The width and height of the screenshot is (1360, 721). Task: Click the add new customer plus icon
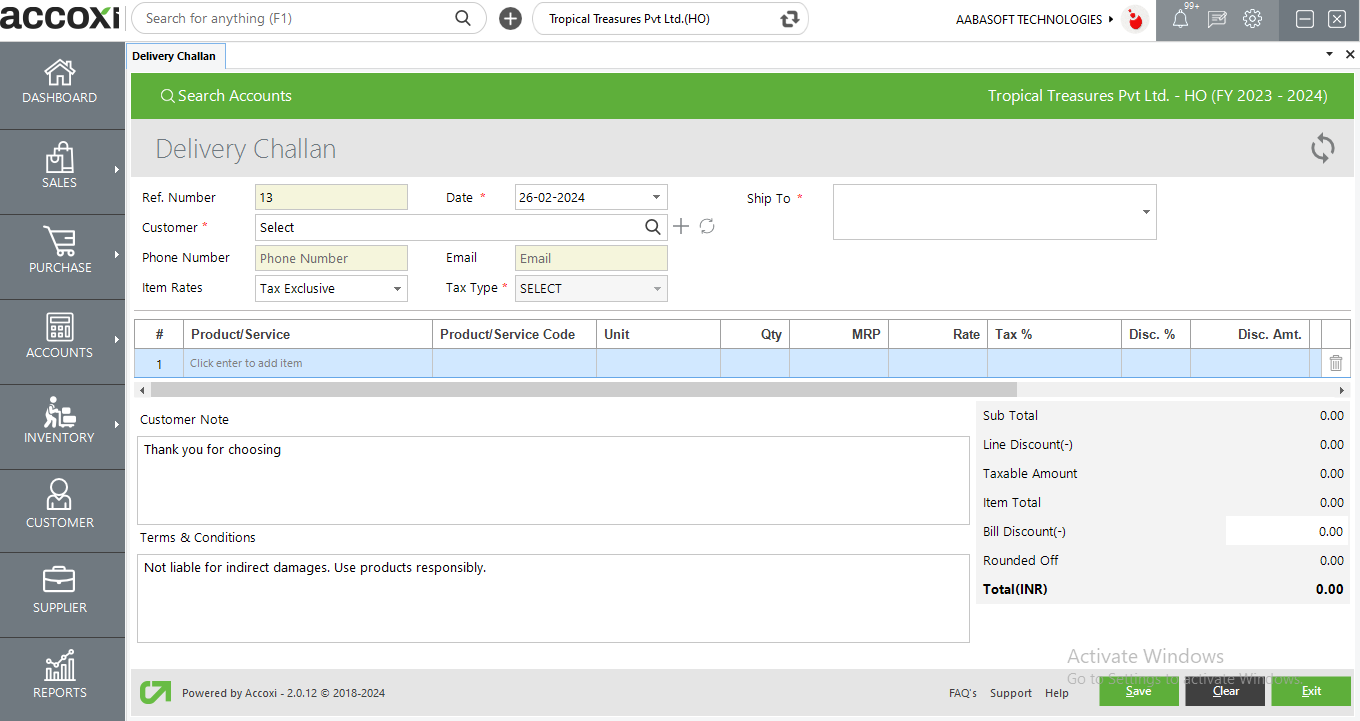click(x=681, y=227)
